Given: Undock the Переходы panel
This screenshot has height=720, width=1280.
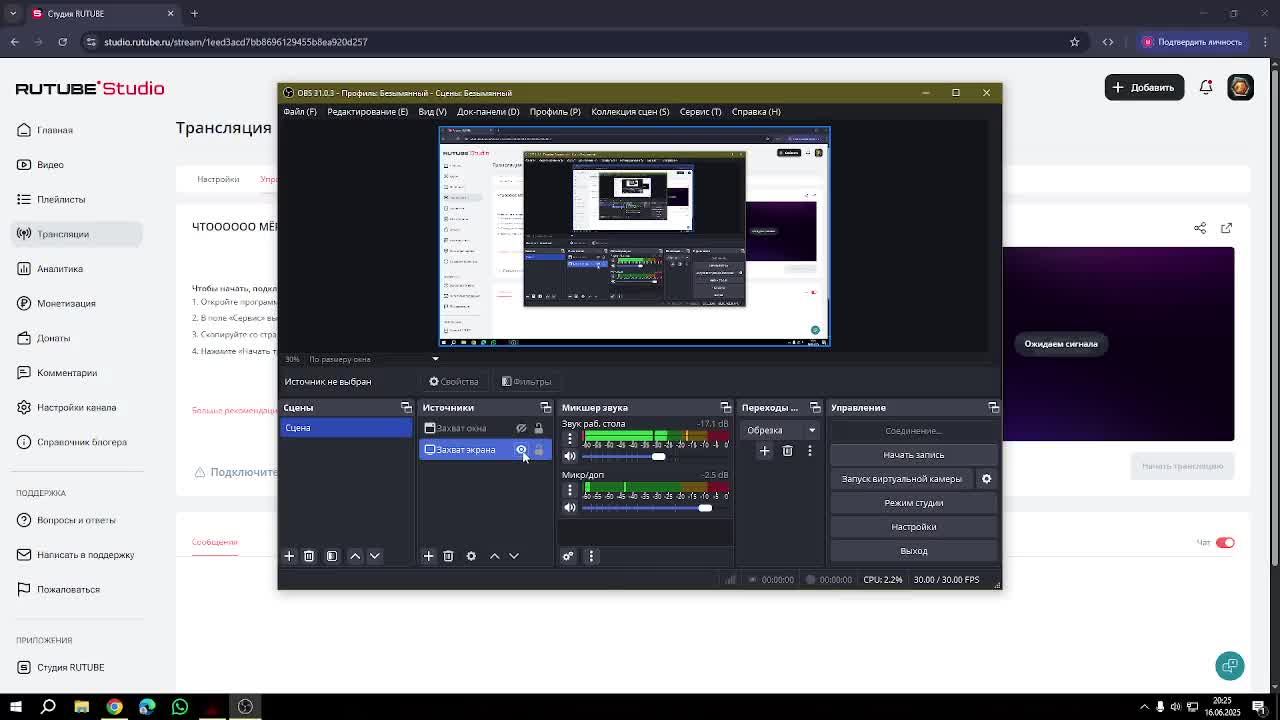Looking at the screenshot, I should [815, 408].
